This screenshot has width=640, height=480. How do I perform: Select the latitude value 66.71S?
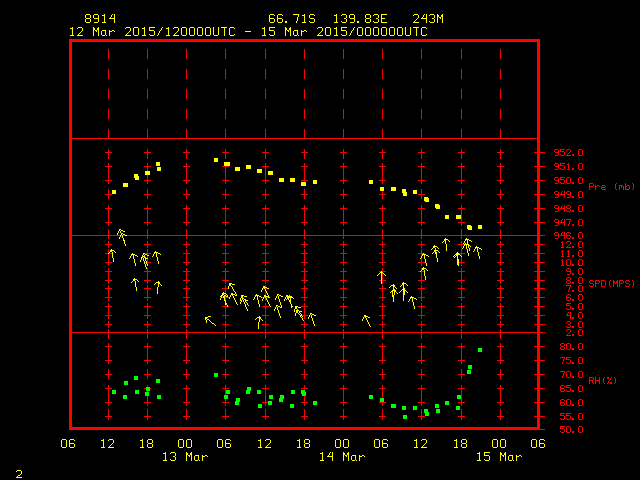point(288,19)
